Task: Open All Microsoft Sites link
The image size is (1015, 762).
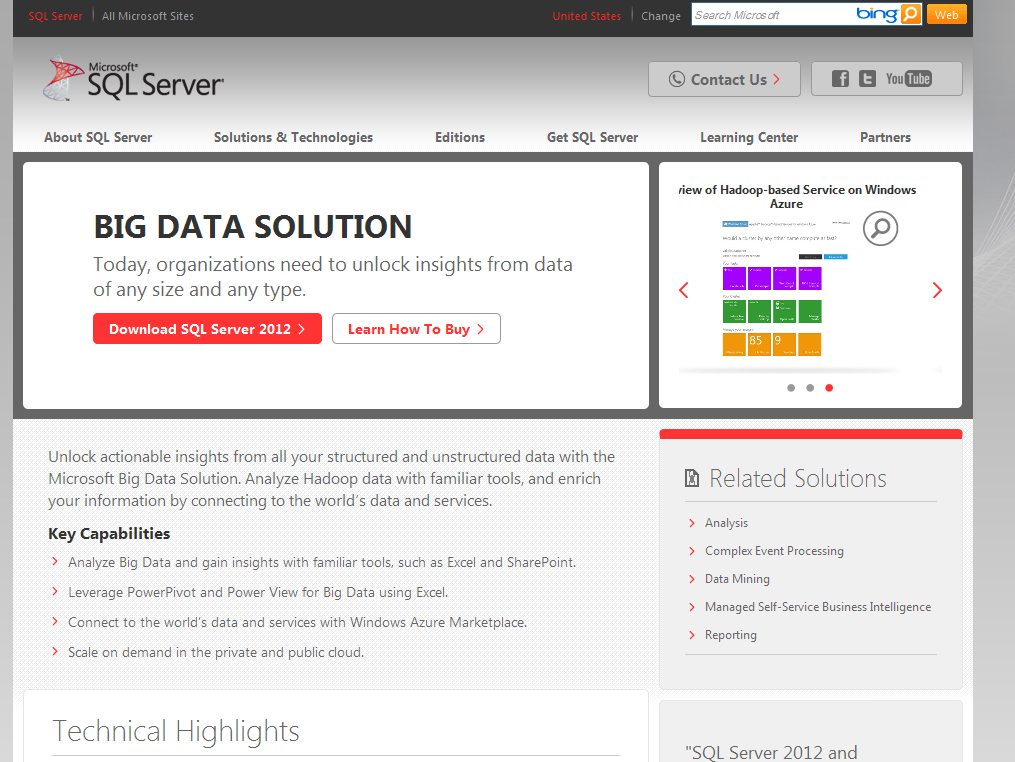Action: (148, 16)
